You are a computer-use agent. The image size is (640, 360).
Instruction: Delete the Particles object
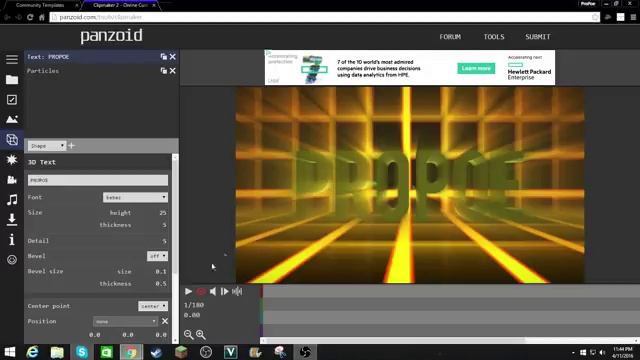tap(173, 71)
